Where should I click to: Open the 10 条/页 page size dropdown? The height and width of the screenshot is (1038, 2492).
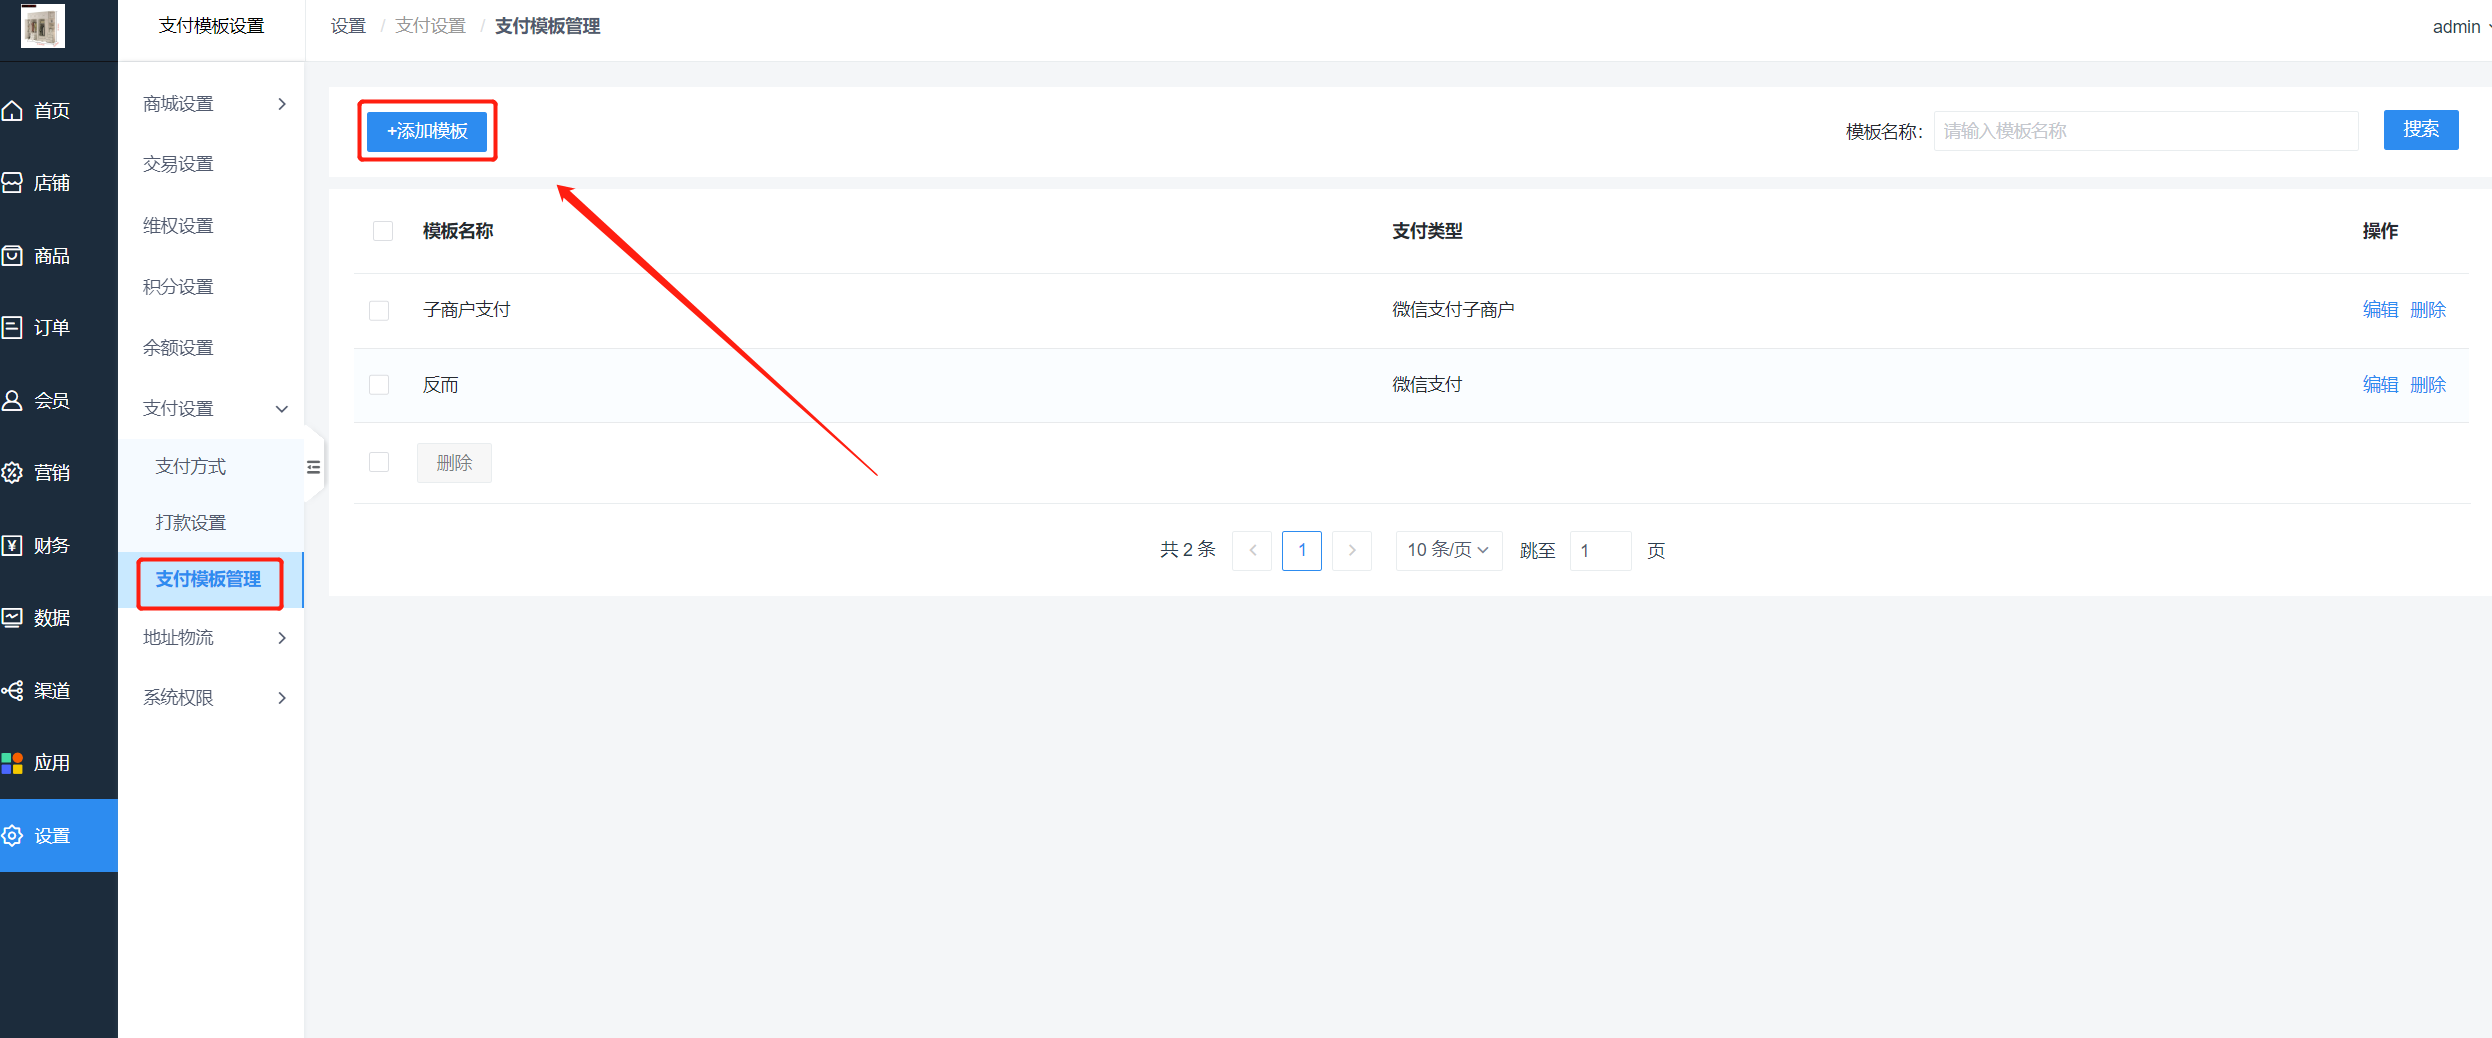point(1448,550)
